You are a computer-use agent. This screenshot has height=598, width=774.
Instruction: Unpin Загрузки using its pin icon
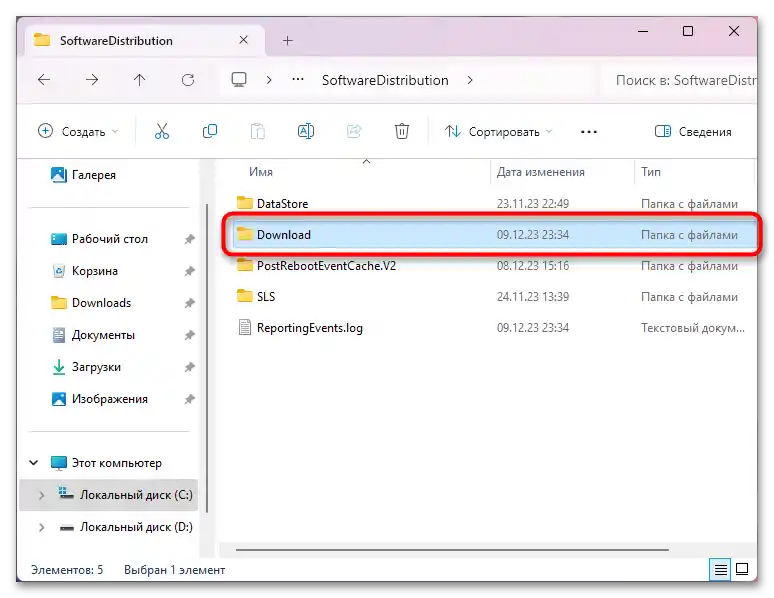tap(190, 367)
